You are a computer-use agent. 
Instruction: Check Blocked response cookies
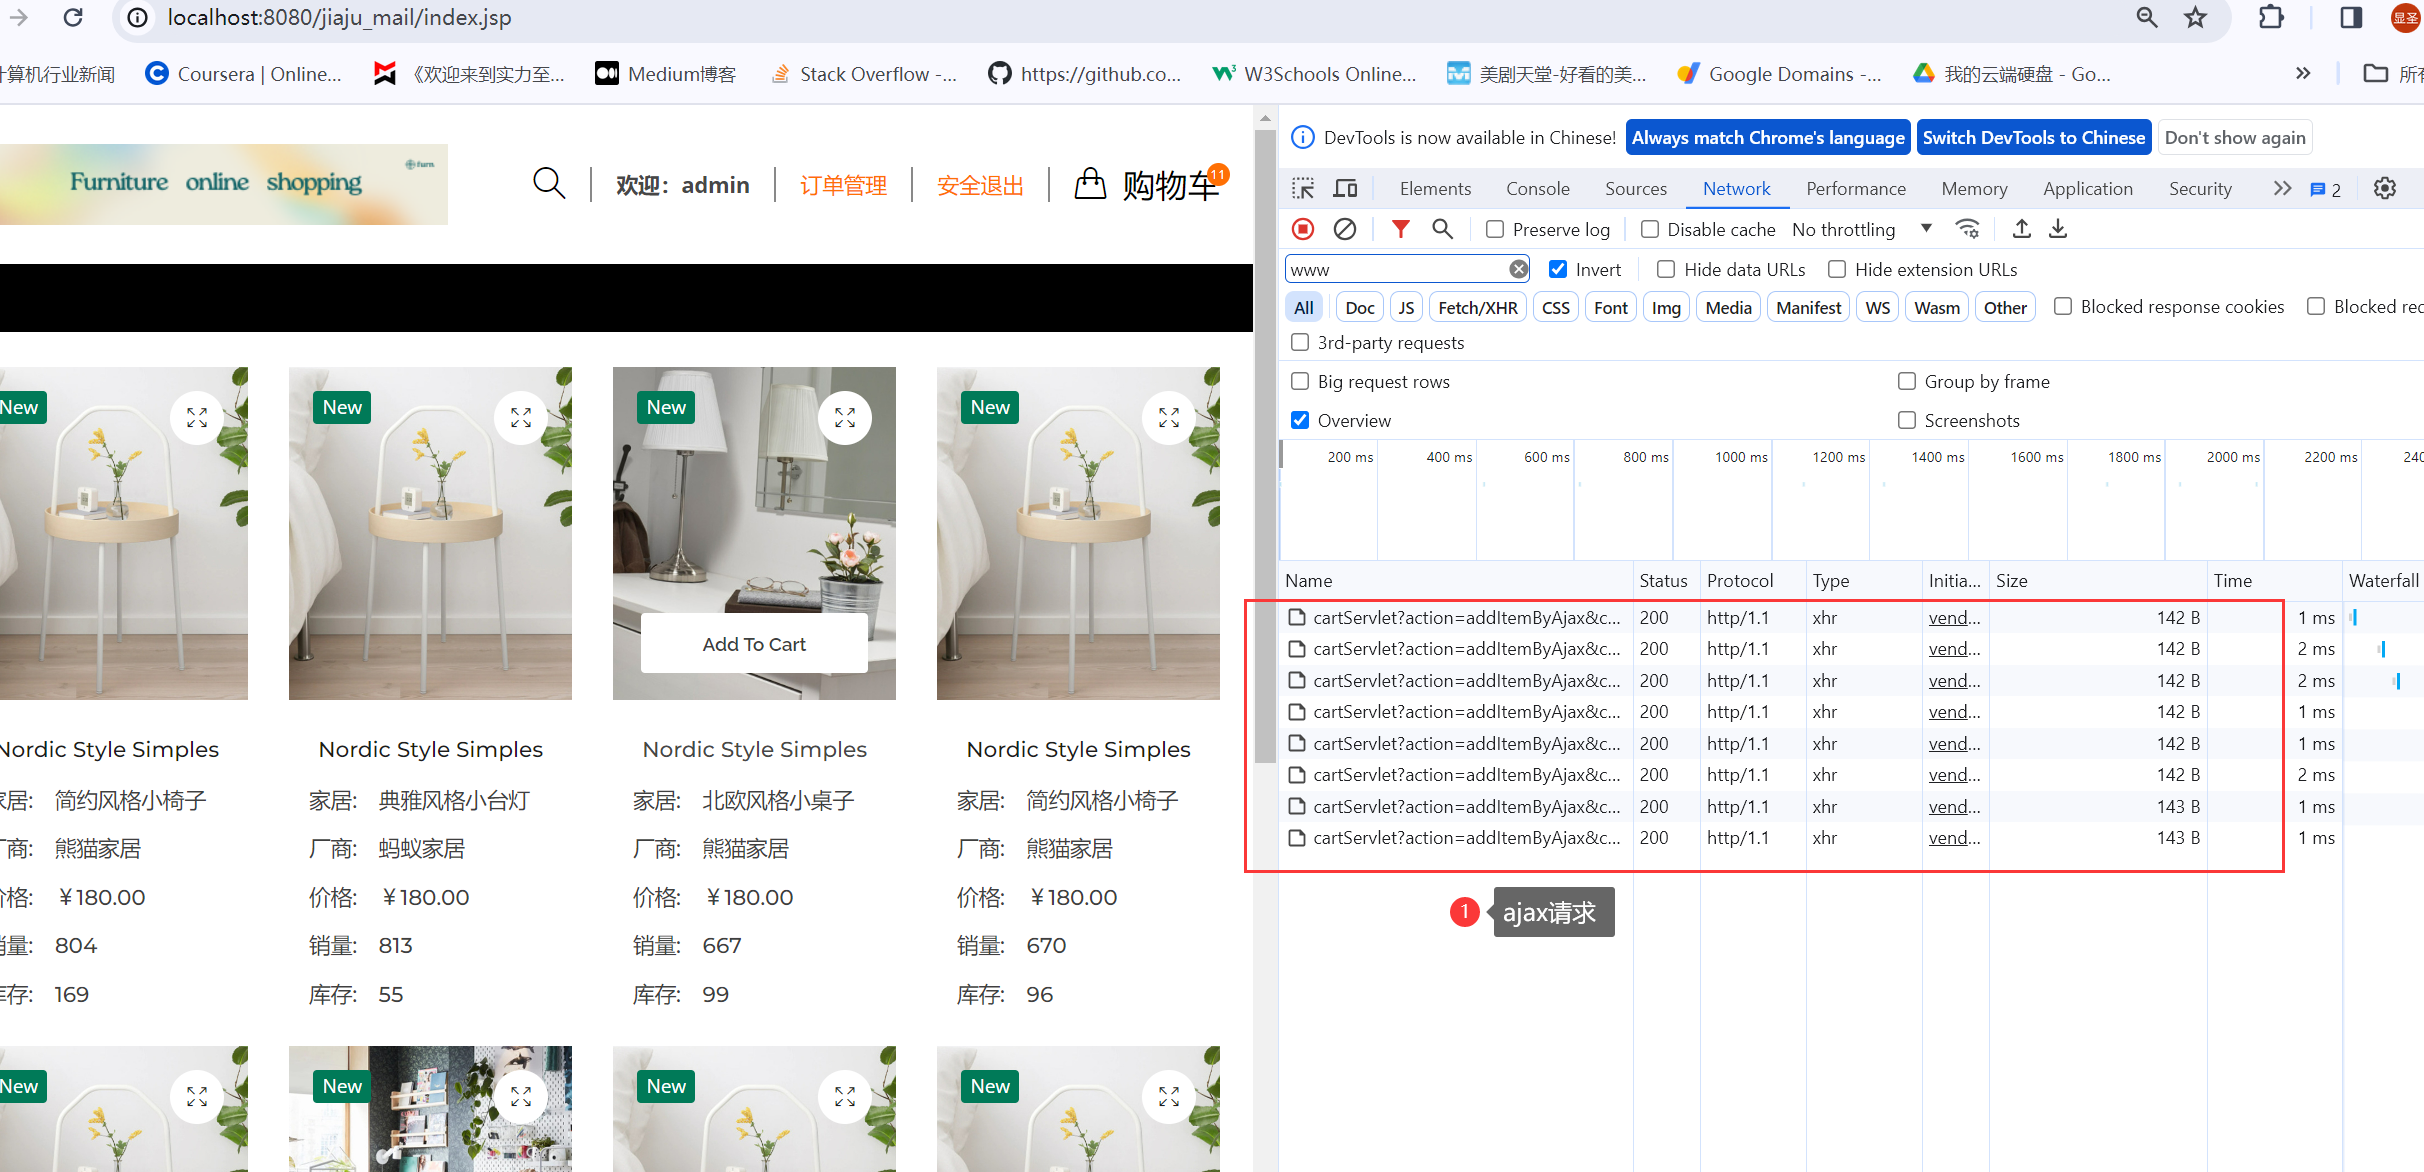tap(2063, 306)
